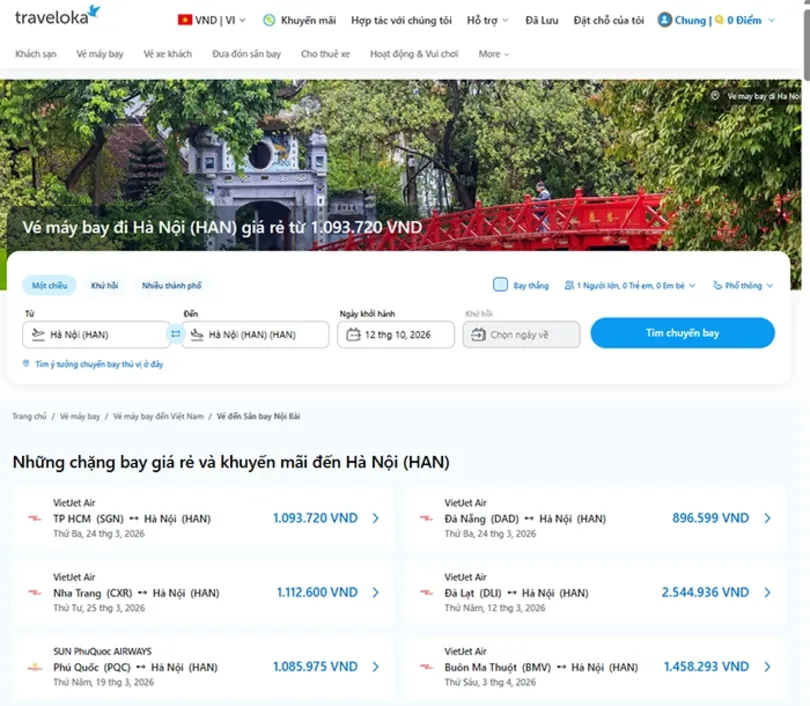Expand the Hỗ trợ menu
Viewport: 810px width, 706px height.
pos(487,20)
